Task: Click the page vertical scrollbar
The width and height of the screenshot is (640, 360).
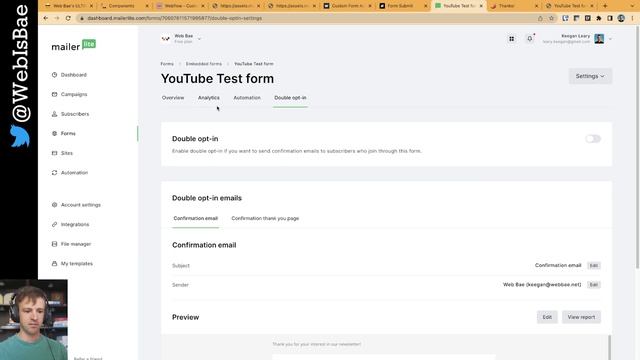Action: (637, 147)
